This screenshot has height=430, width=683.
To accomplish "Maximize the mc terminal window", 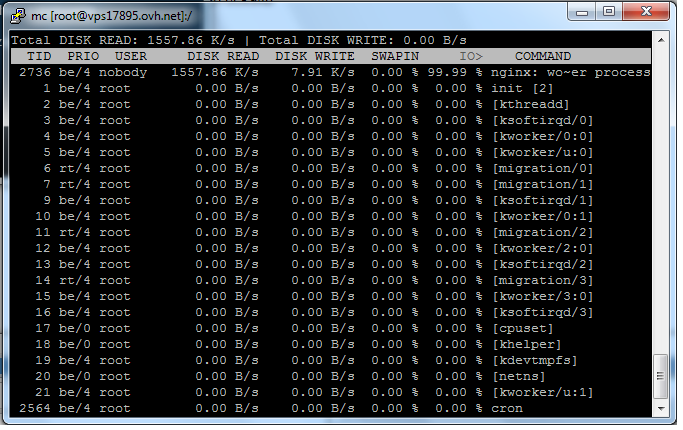I will pos(609,12).
